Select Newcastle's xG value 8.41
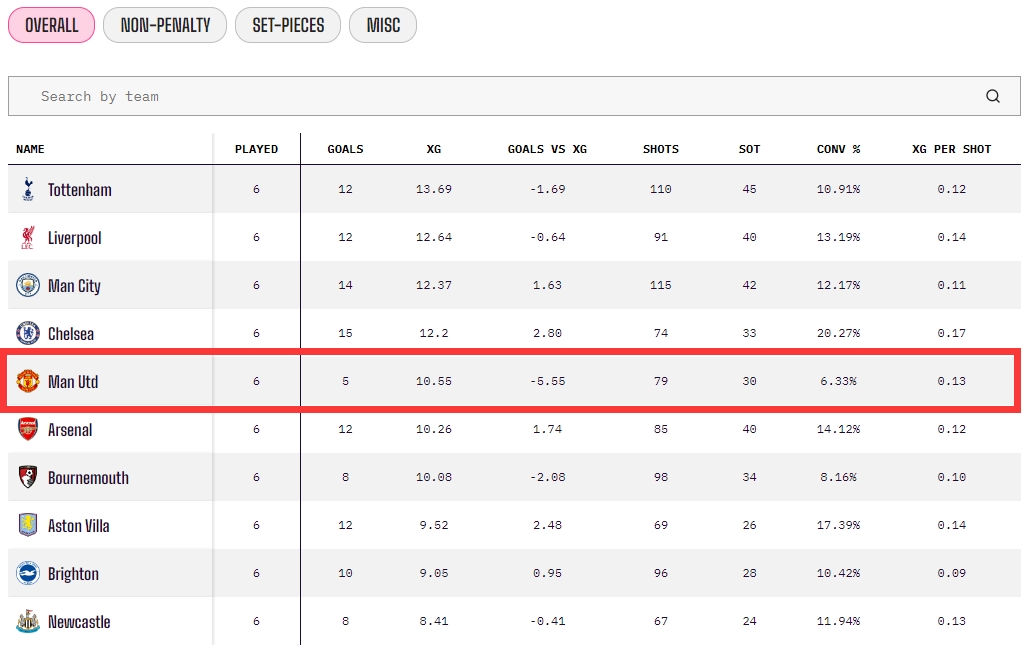Image resolution: width=1025 pixels, height=656 pixels. (434, 621)
